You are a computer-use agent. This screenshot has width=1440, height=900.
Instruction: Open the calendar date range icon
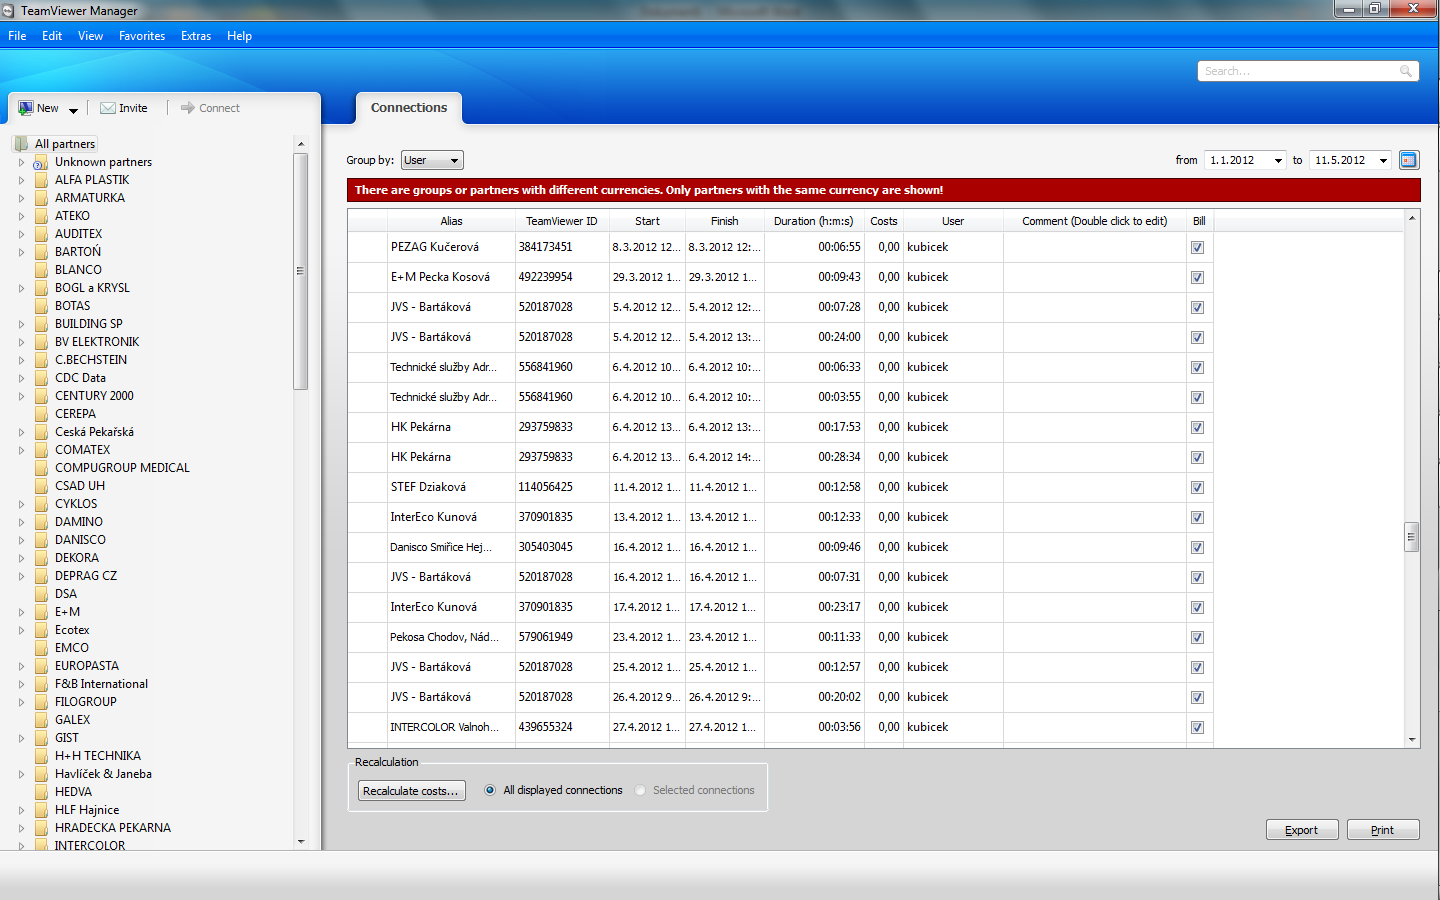(x=1409, y=160)
